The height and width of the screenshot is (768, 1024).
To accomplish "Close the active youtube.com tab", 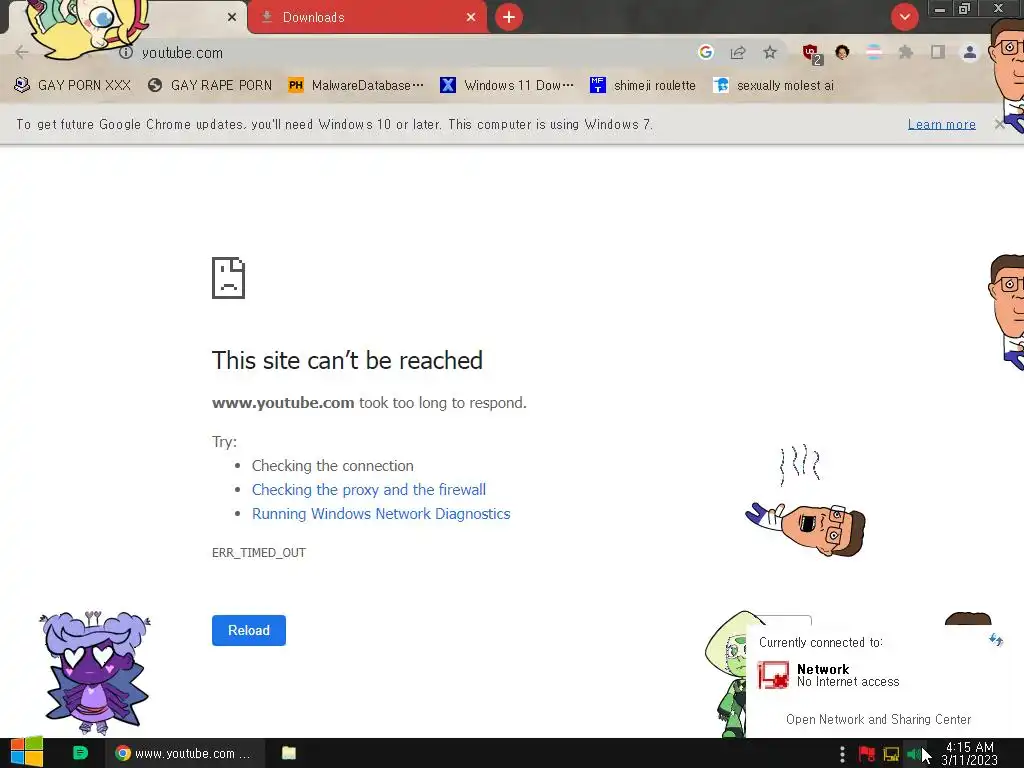I will tap(232, 17).
